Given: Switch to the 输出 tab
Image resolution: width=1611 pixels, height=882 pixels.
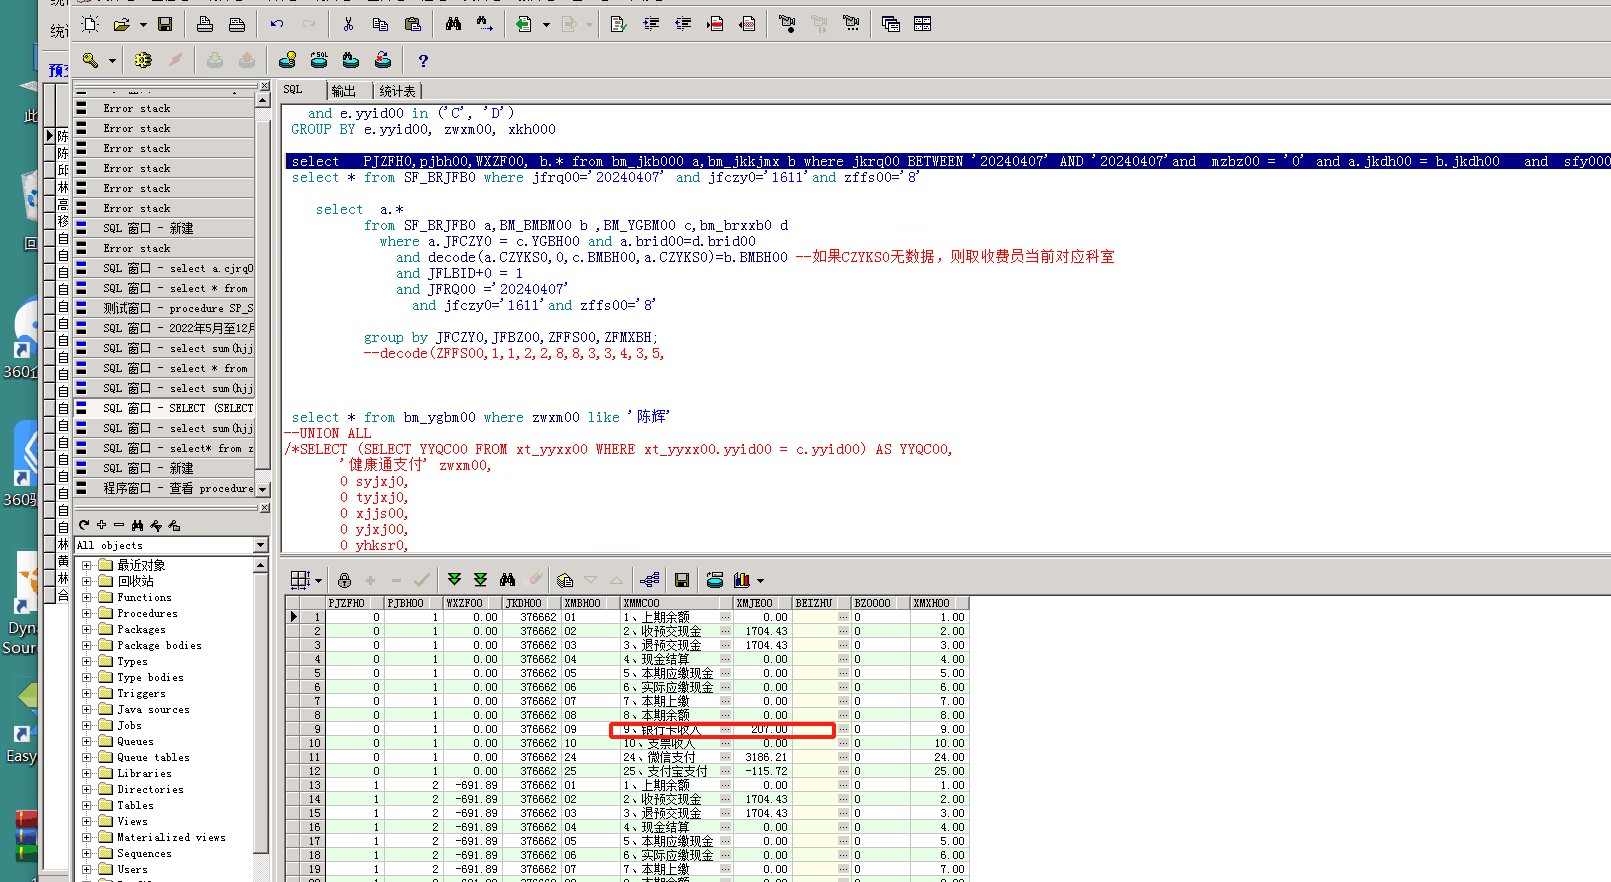Looking at the screenshot, I should coord(343,91).
